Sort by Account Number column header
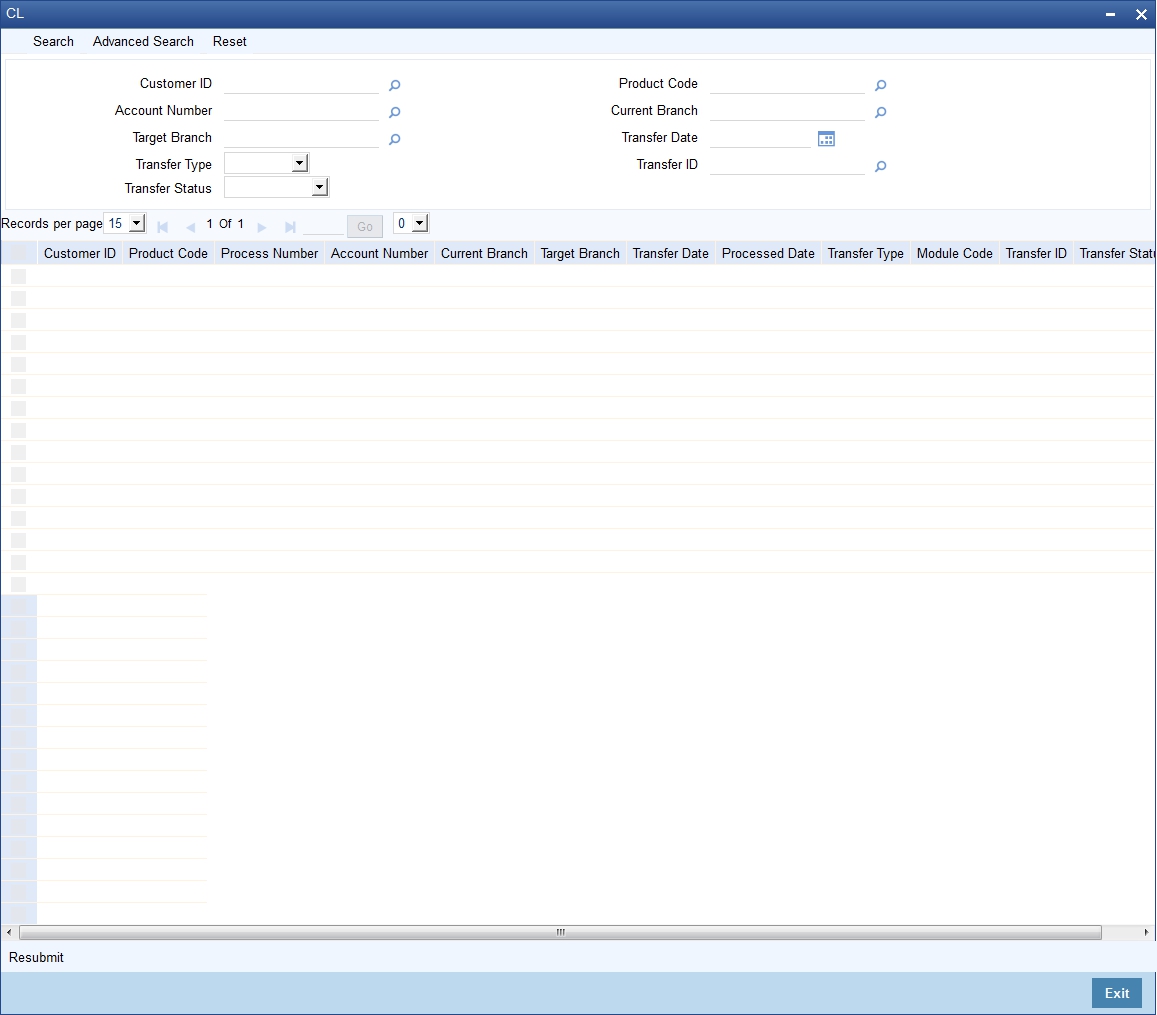This screenshot has height=1015, width=1157. (x=379, y=253)
